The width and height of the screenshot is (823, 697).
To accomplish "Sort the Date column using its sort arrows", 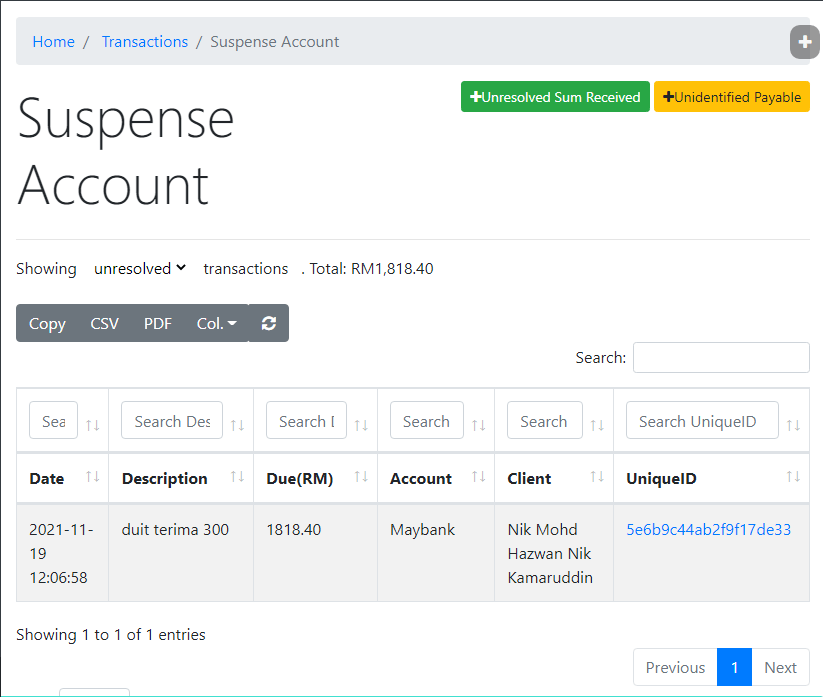I will point(92,478).
